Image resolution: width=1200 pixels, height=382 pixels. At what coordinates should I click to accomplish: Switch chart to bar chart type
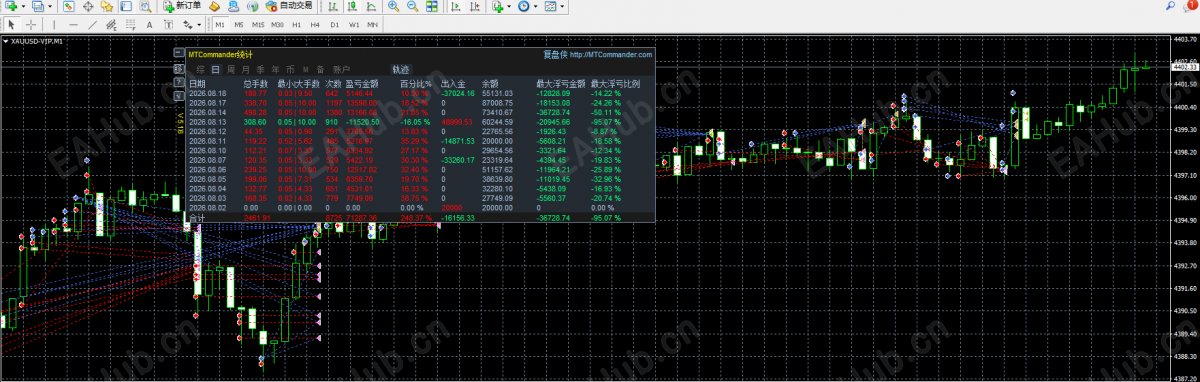click(333, 7)
